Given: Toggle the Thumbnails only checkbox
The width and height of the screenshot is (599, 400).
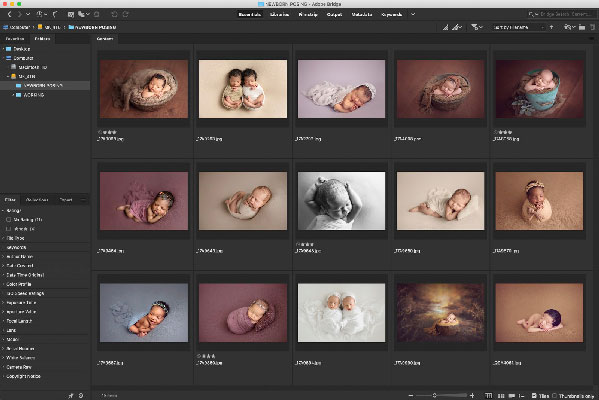Looking at the screenshot, I should coord(555,395).
